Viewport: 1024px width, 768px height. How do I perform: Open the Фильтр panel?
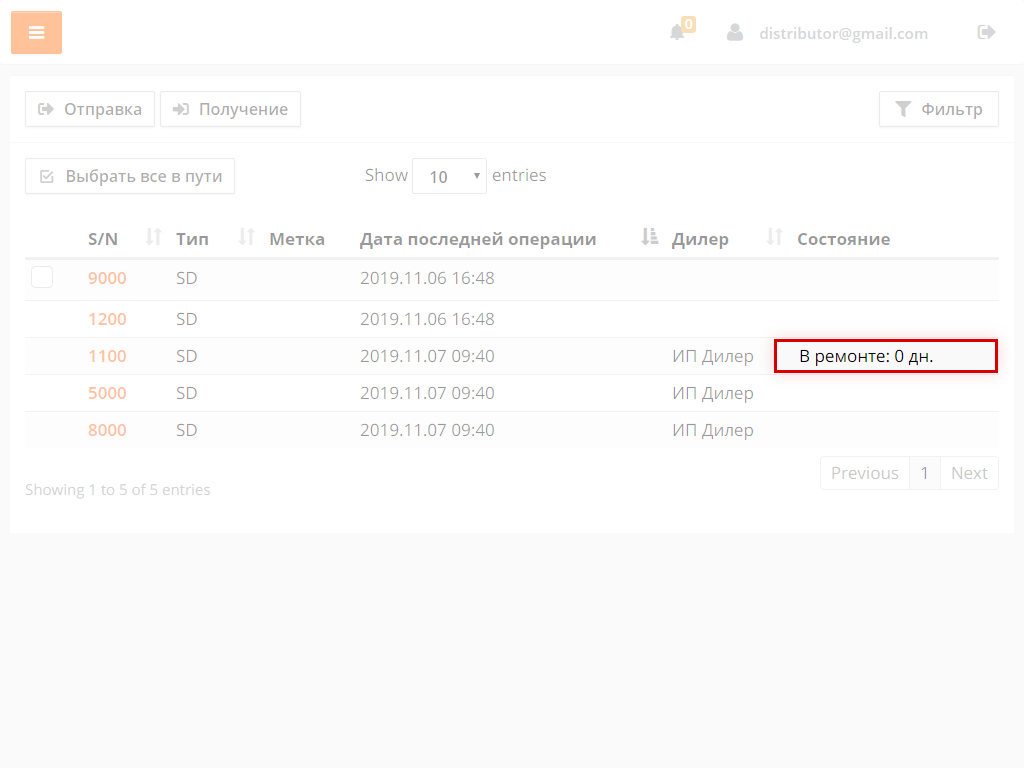click(x=938, y=109)
